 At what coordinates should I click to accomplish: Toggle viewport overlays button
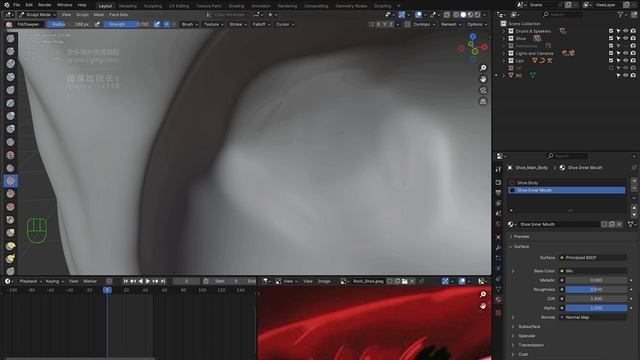click(x=418, y=15)
